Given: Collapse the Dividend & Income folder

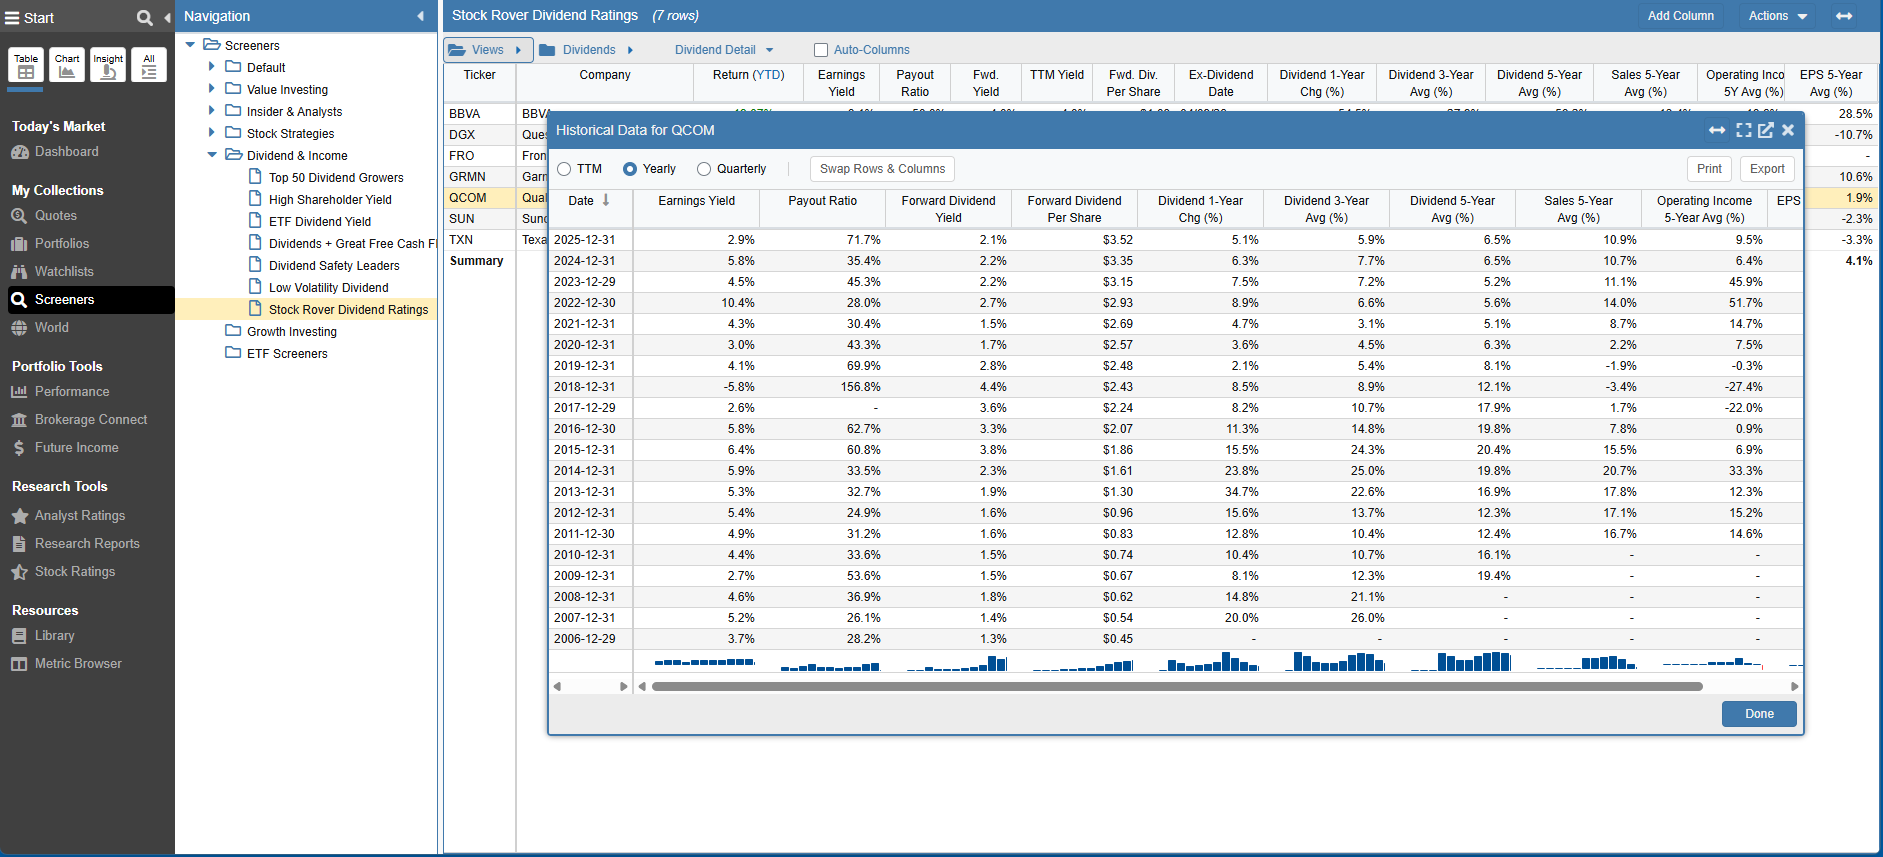Looking at the screenshot, I should point(212,155).
